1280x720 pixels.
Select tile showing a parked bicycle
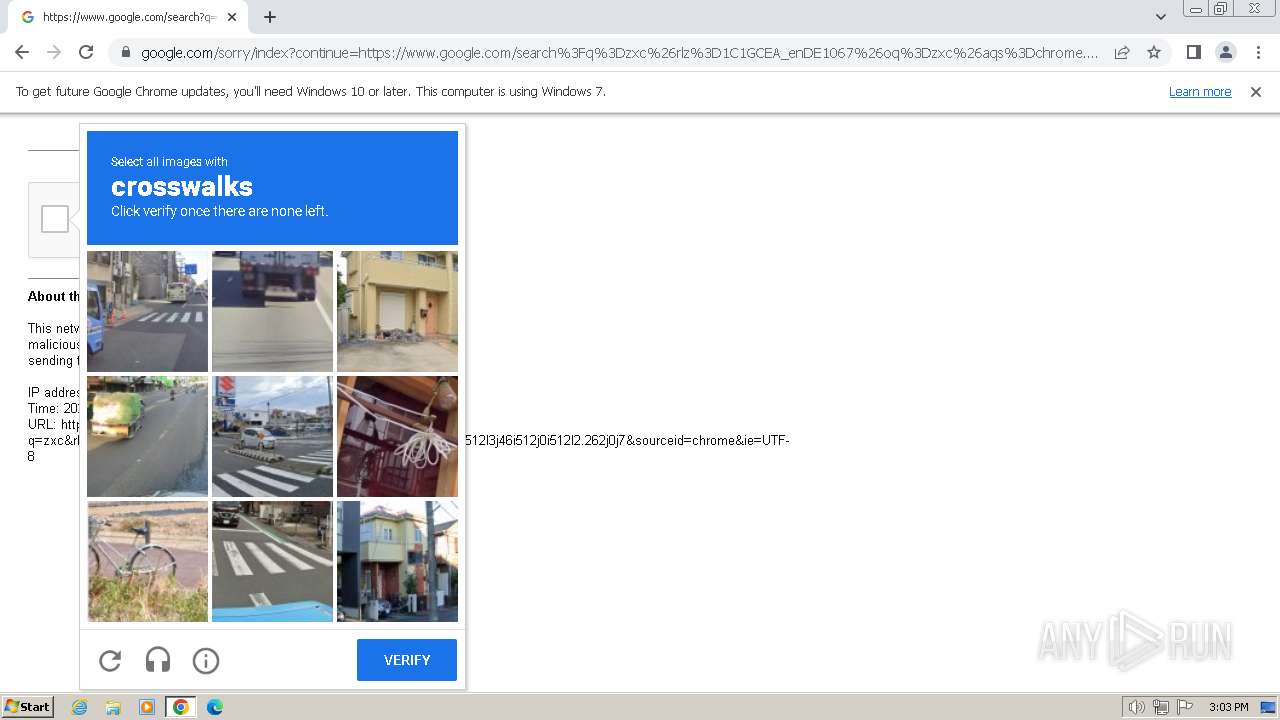tap(147, 561)
